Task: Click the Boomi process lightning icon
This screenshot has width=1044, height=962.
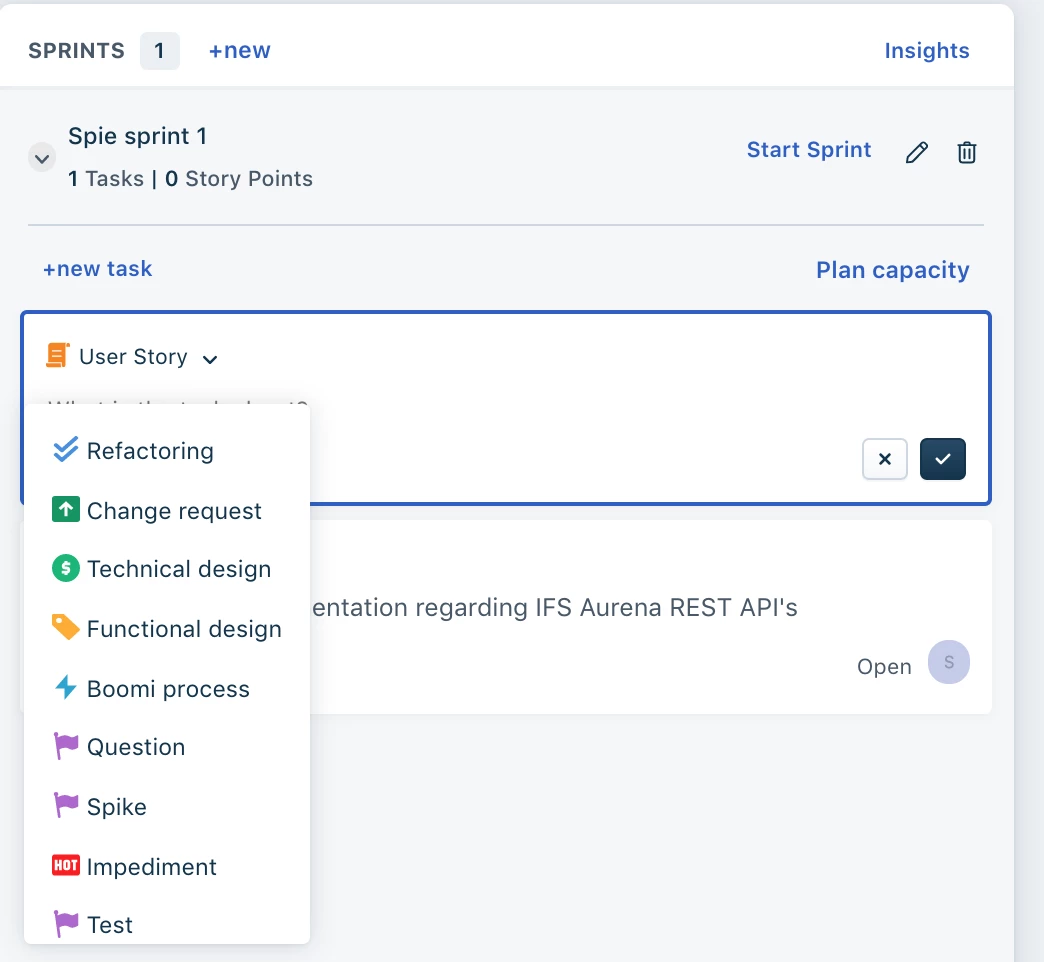Action: 65,687
